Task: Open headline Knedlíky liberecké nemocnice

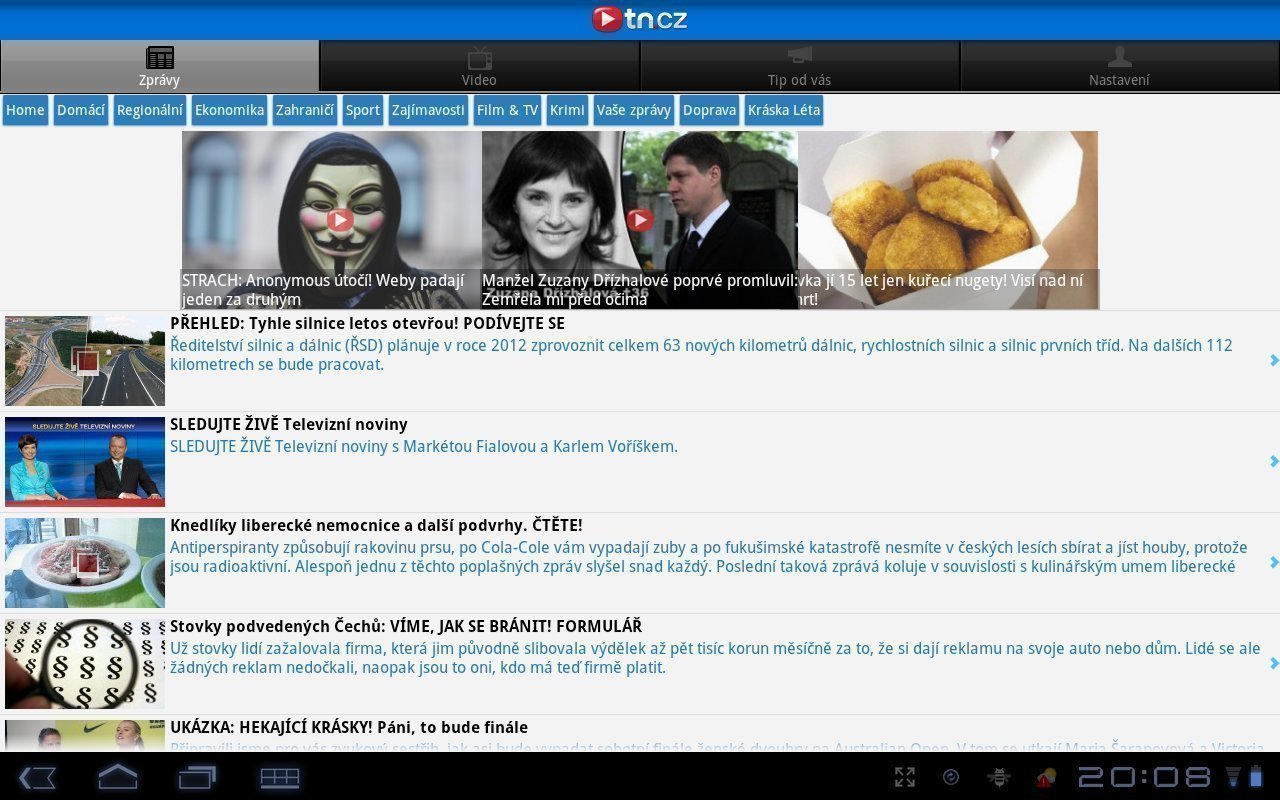Action: [376, 525]
